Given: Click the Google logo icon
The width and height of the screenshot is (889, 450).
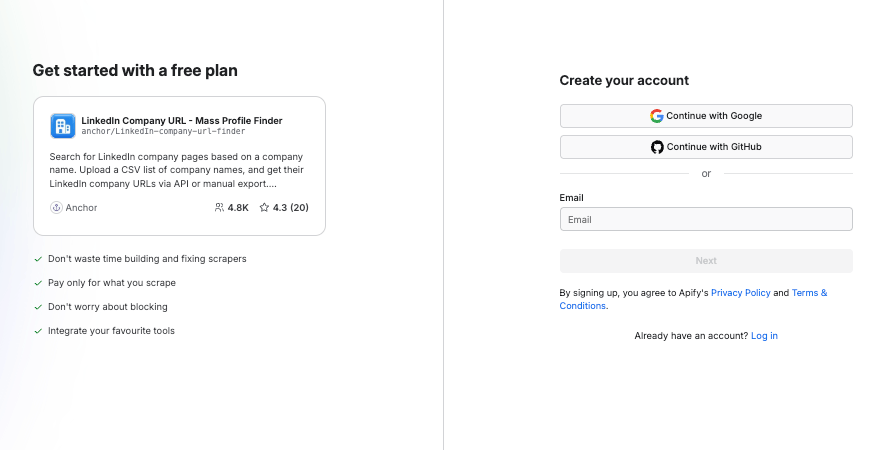Looking at the screenshot, I should (x=657, y=116).
